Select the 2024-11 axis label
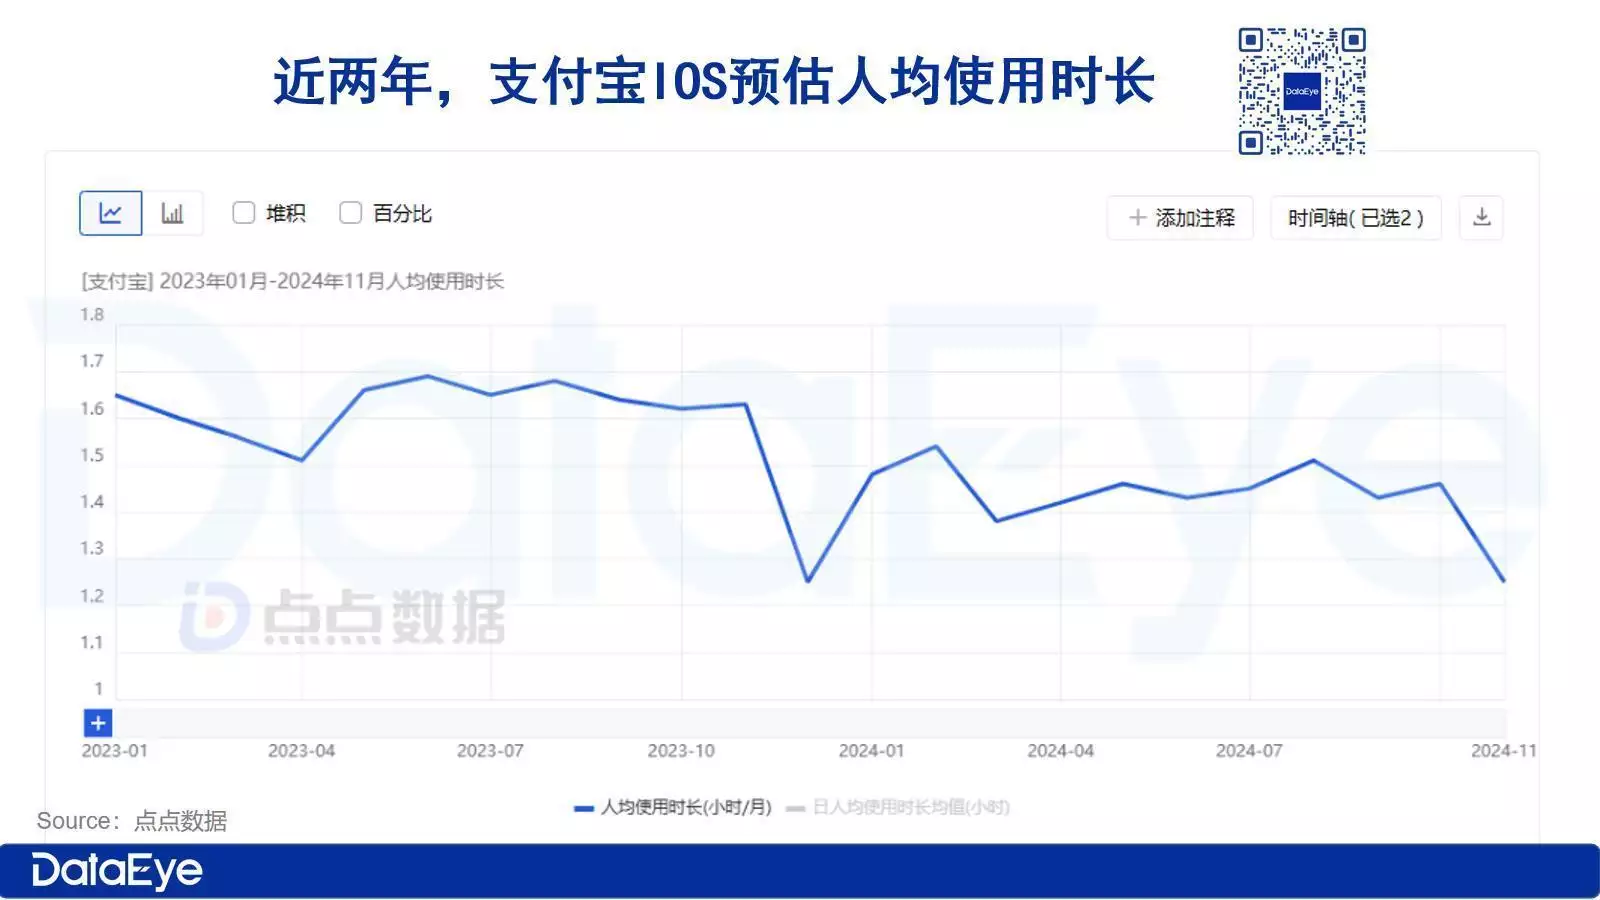Viewport: 1600px width, 900px height. (1503, 750)
